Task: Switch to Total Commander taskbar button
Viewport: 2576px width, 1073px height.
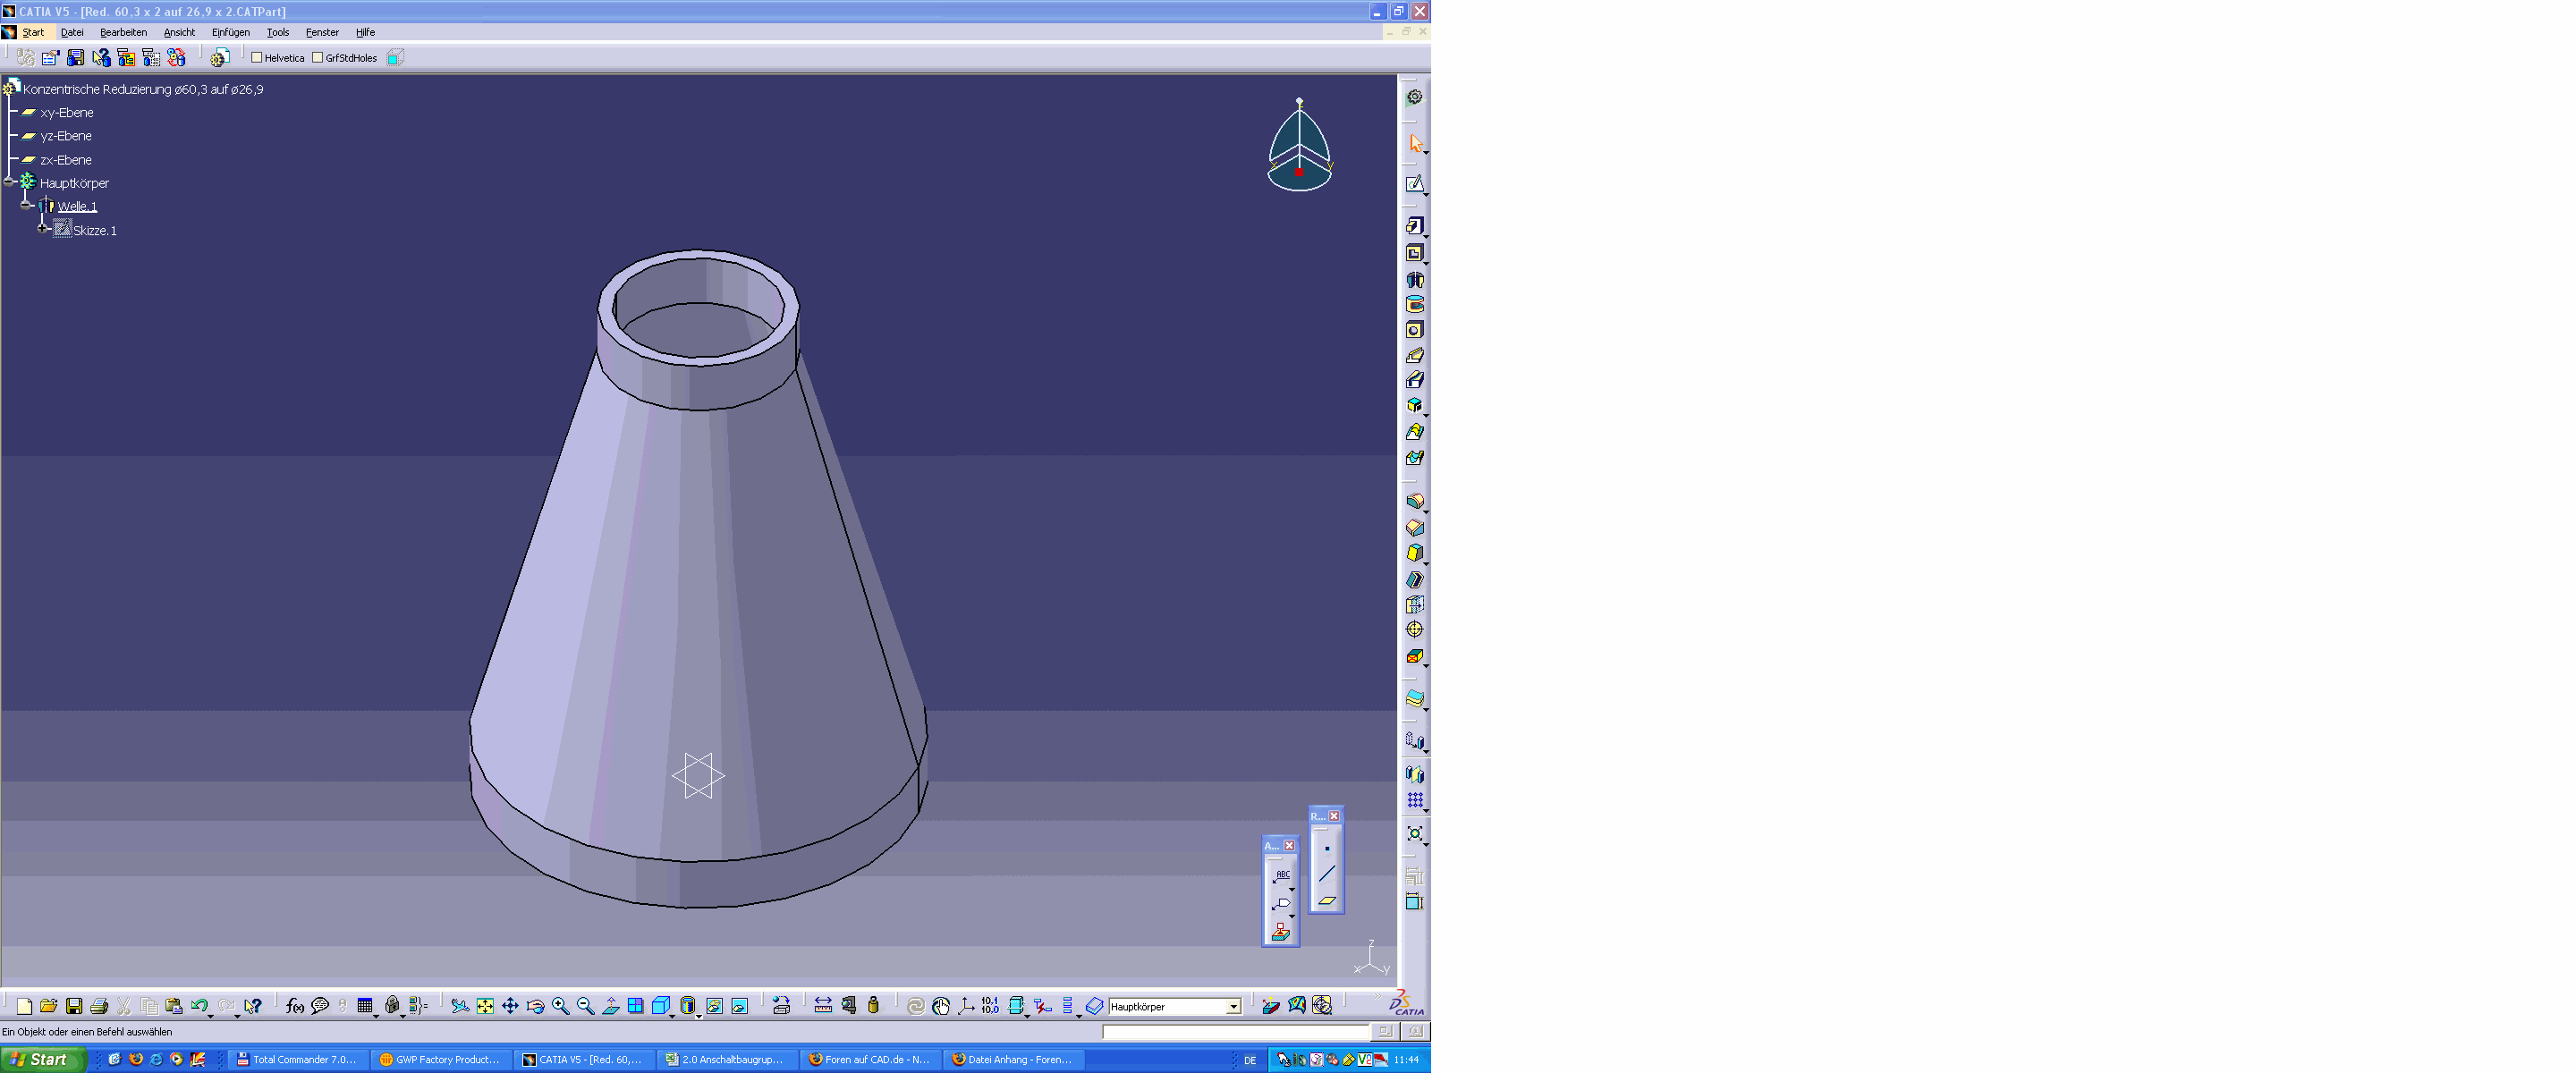Action: tap(297, 1060)
